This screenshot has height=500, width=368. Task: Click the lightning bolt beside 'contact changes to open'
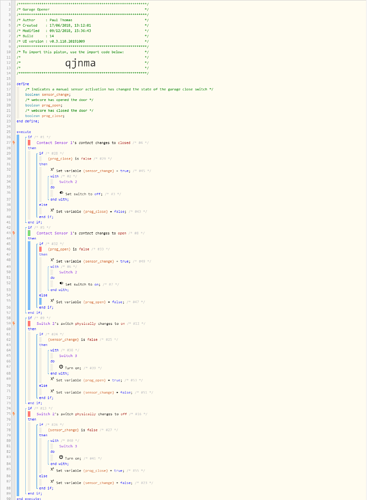coord(14,233)
